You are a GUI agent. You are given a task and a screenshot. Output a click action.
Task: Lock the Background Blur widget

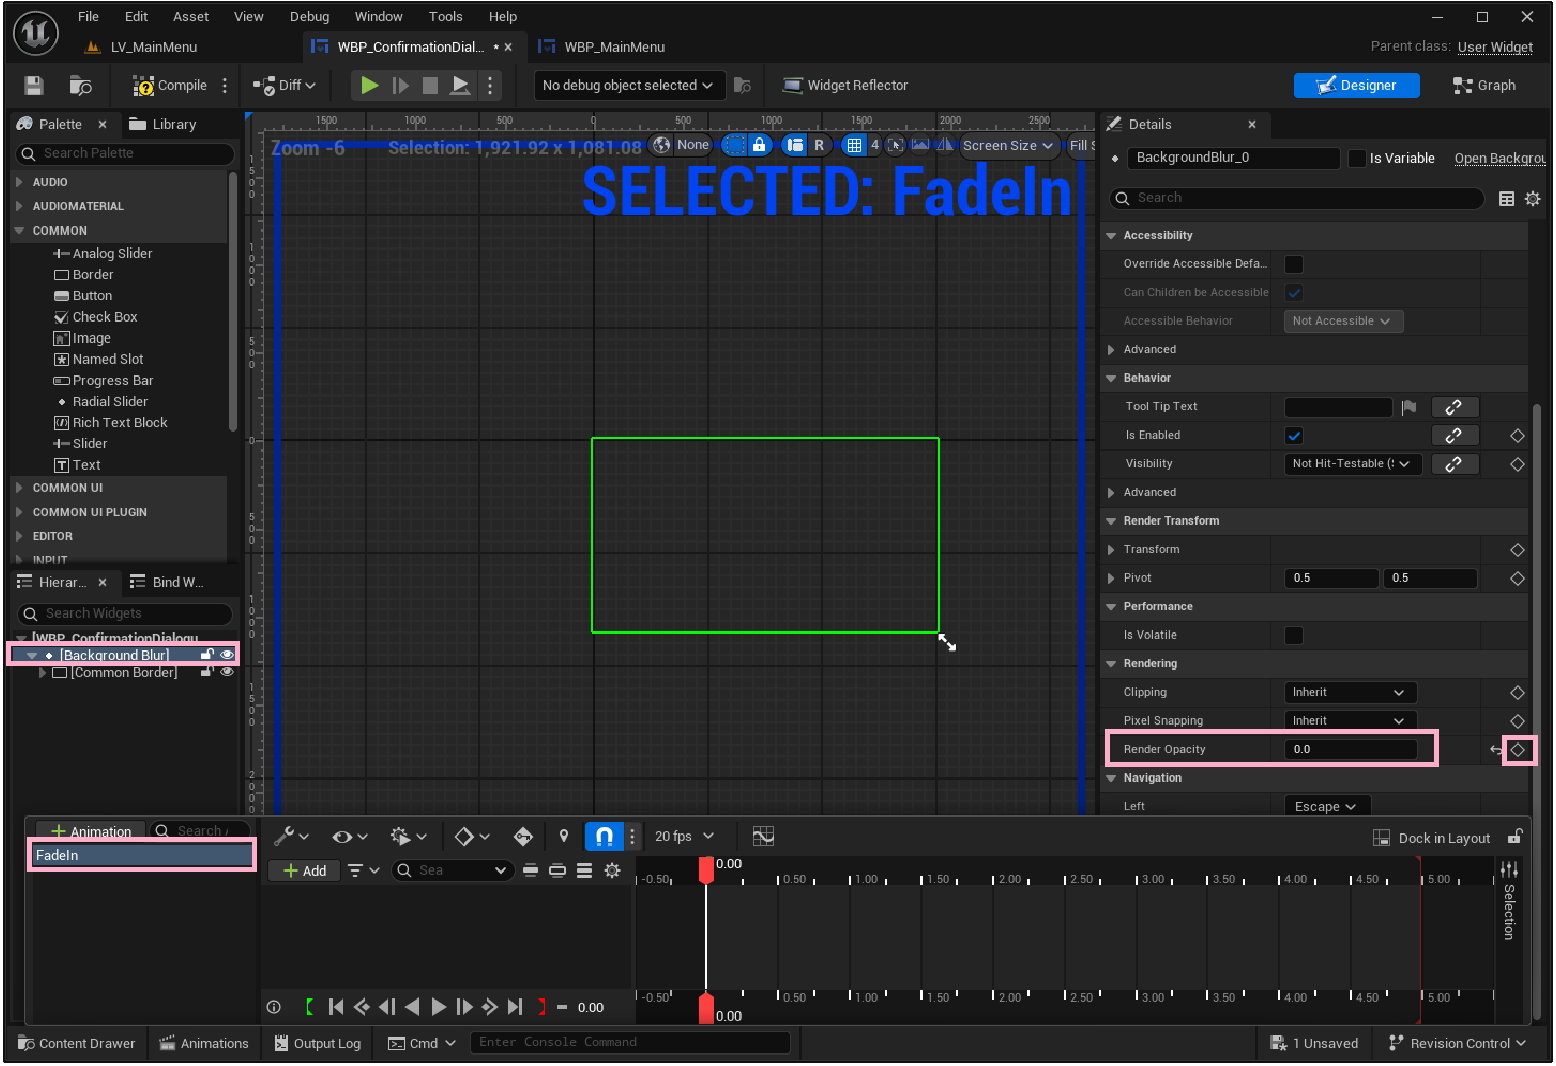click(207, 655)
